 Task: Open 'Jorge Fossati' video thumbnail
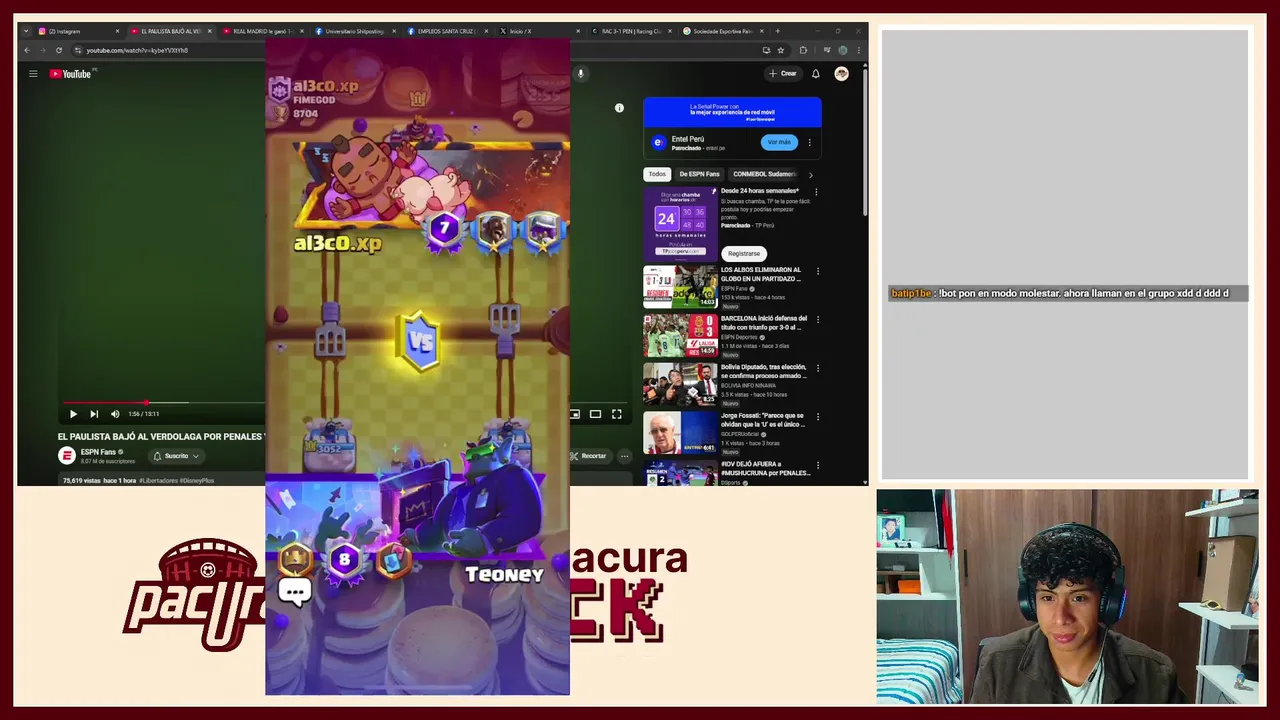[x=680, y=433]
